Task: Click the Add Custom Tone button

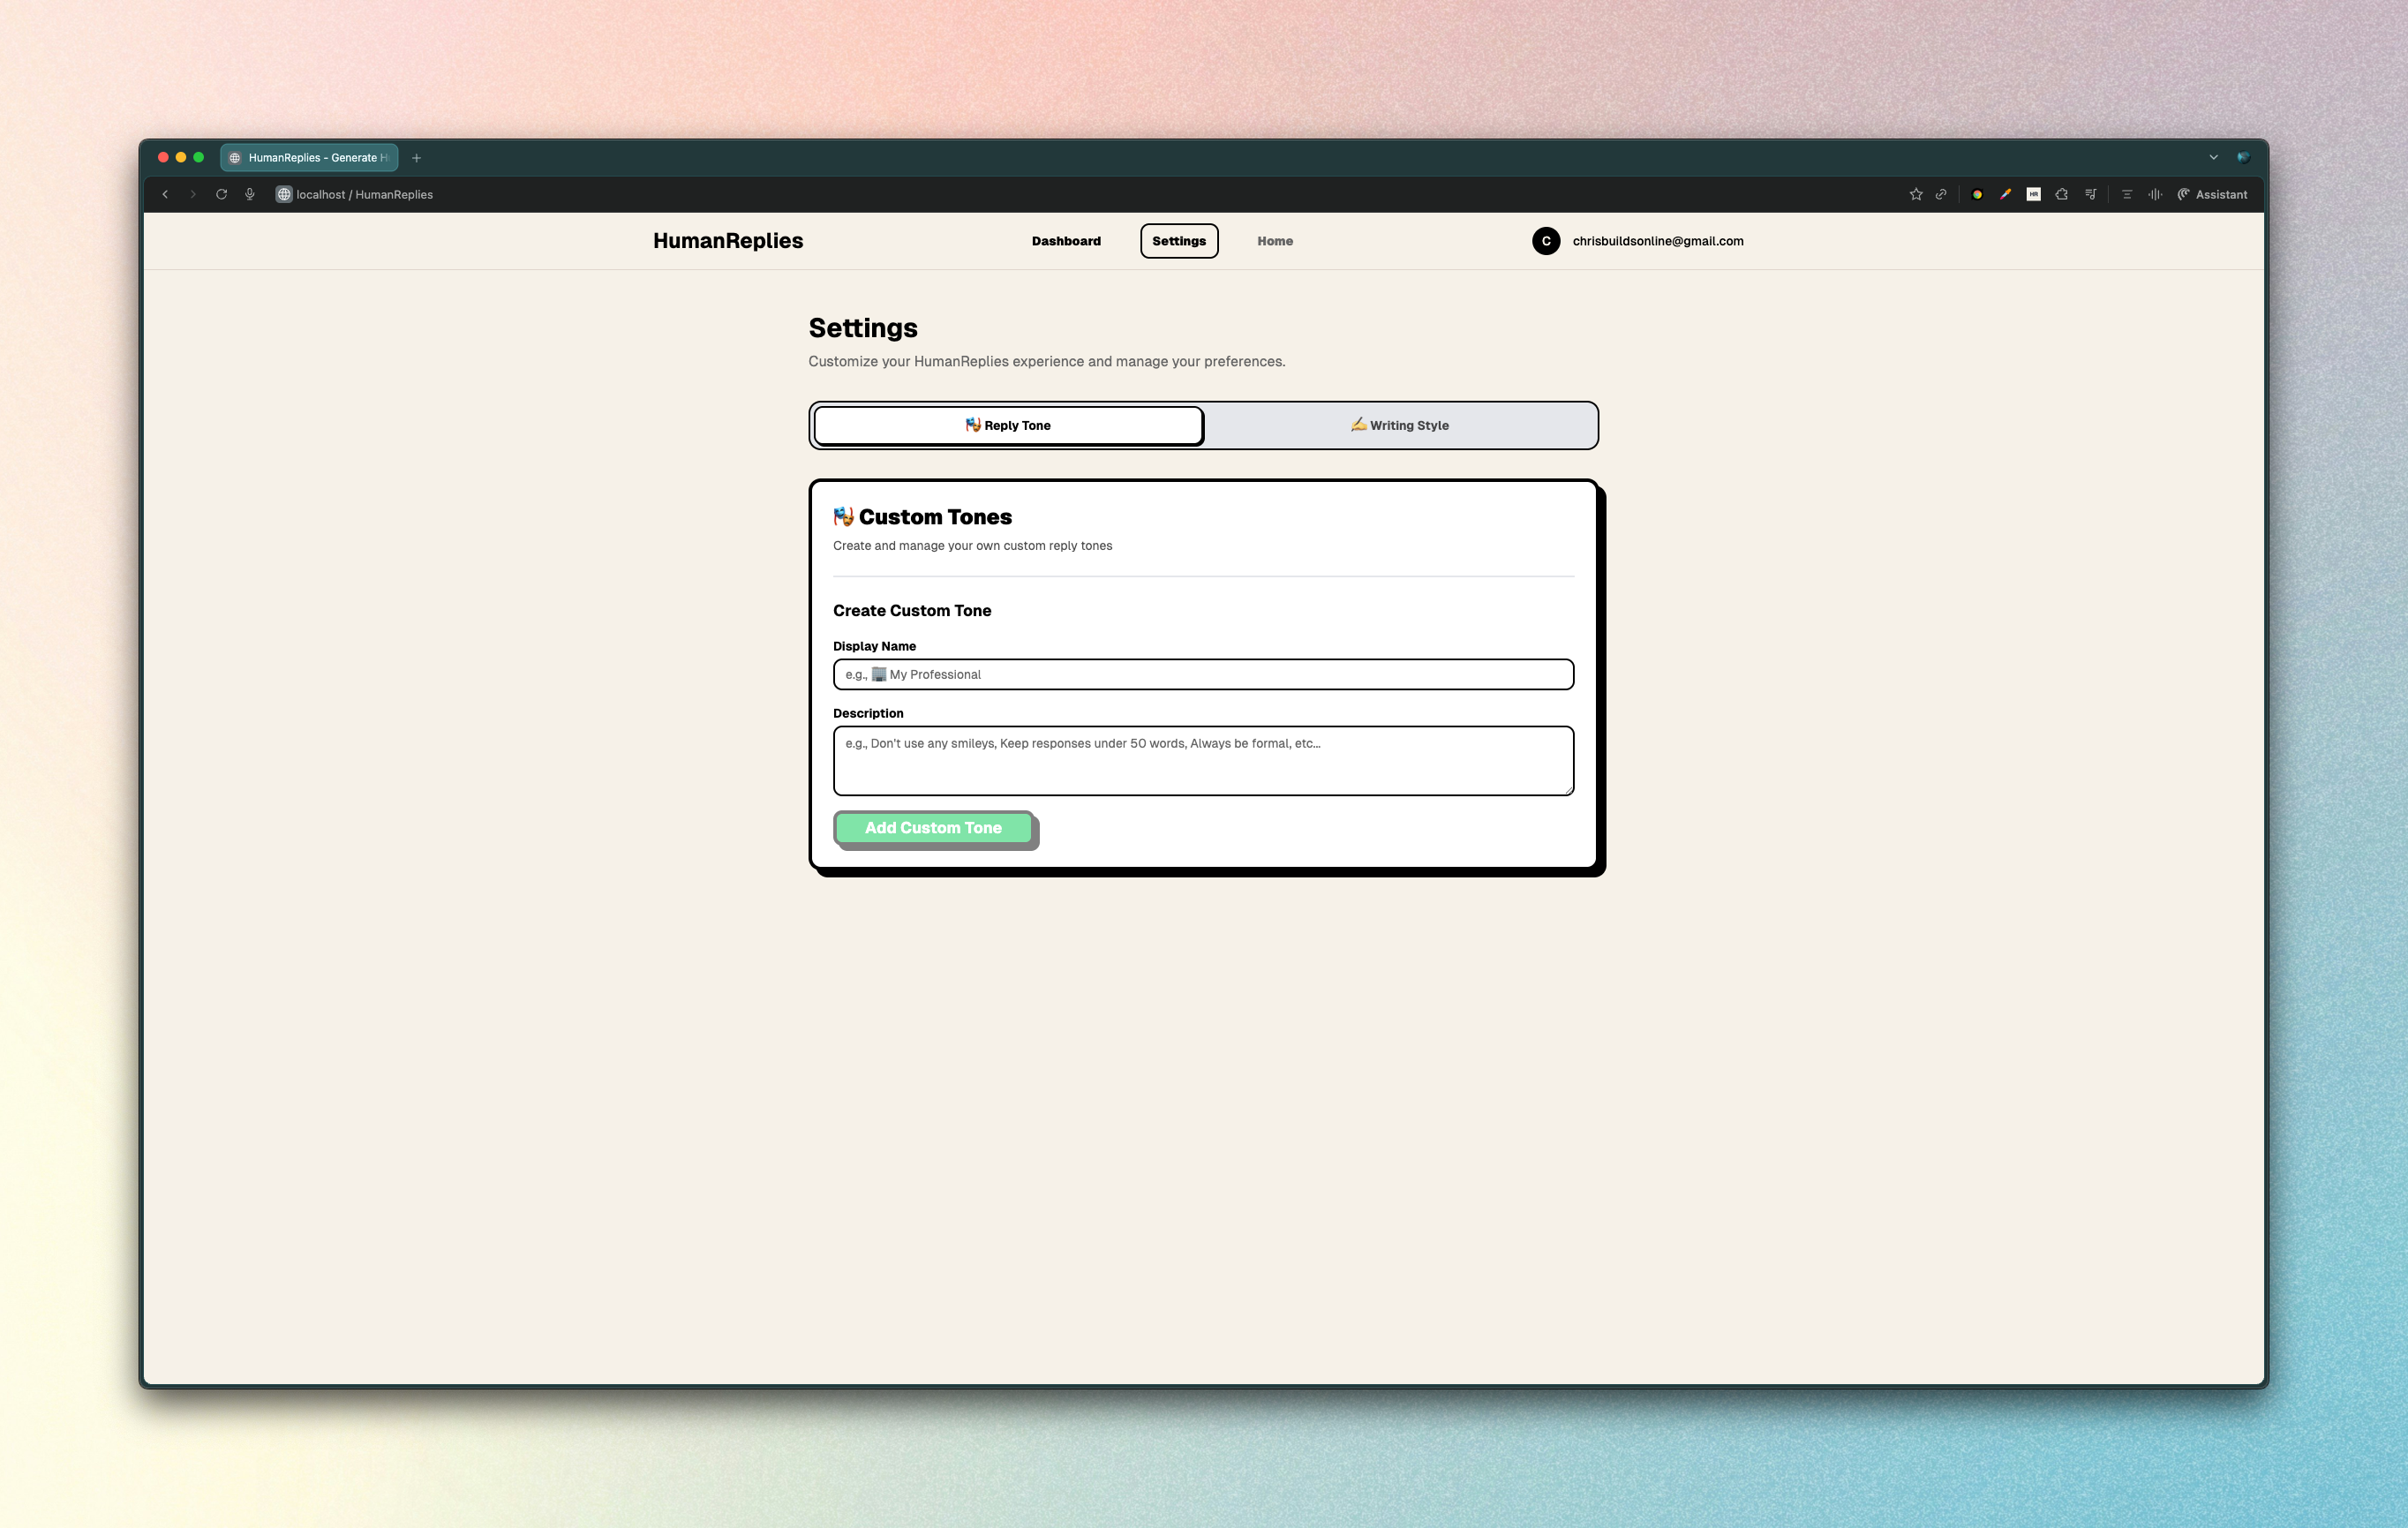Action: (932, 828)
